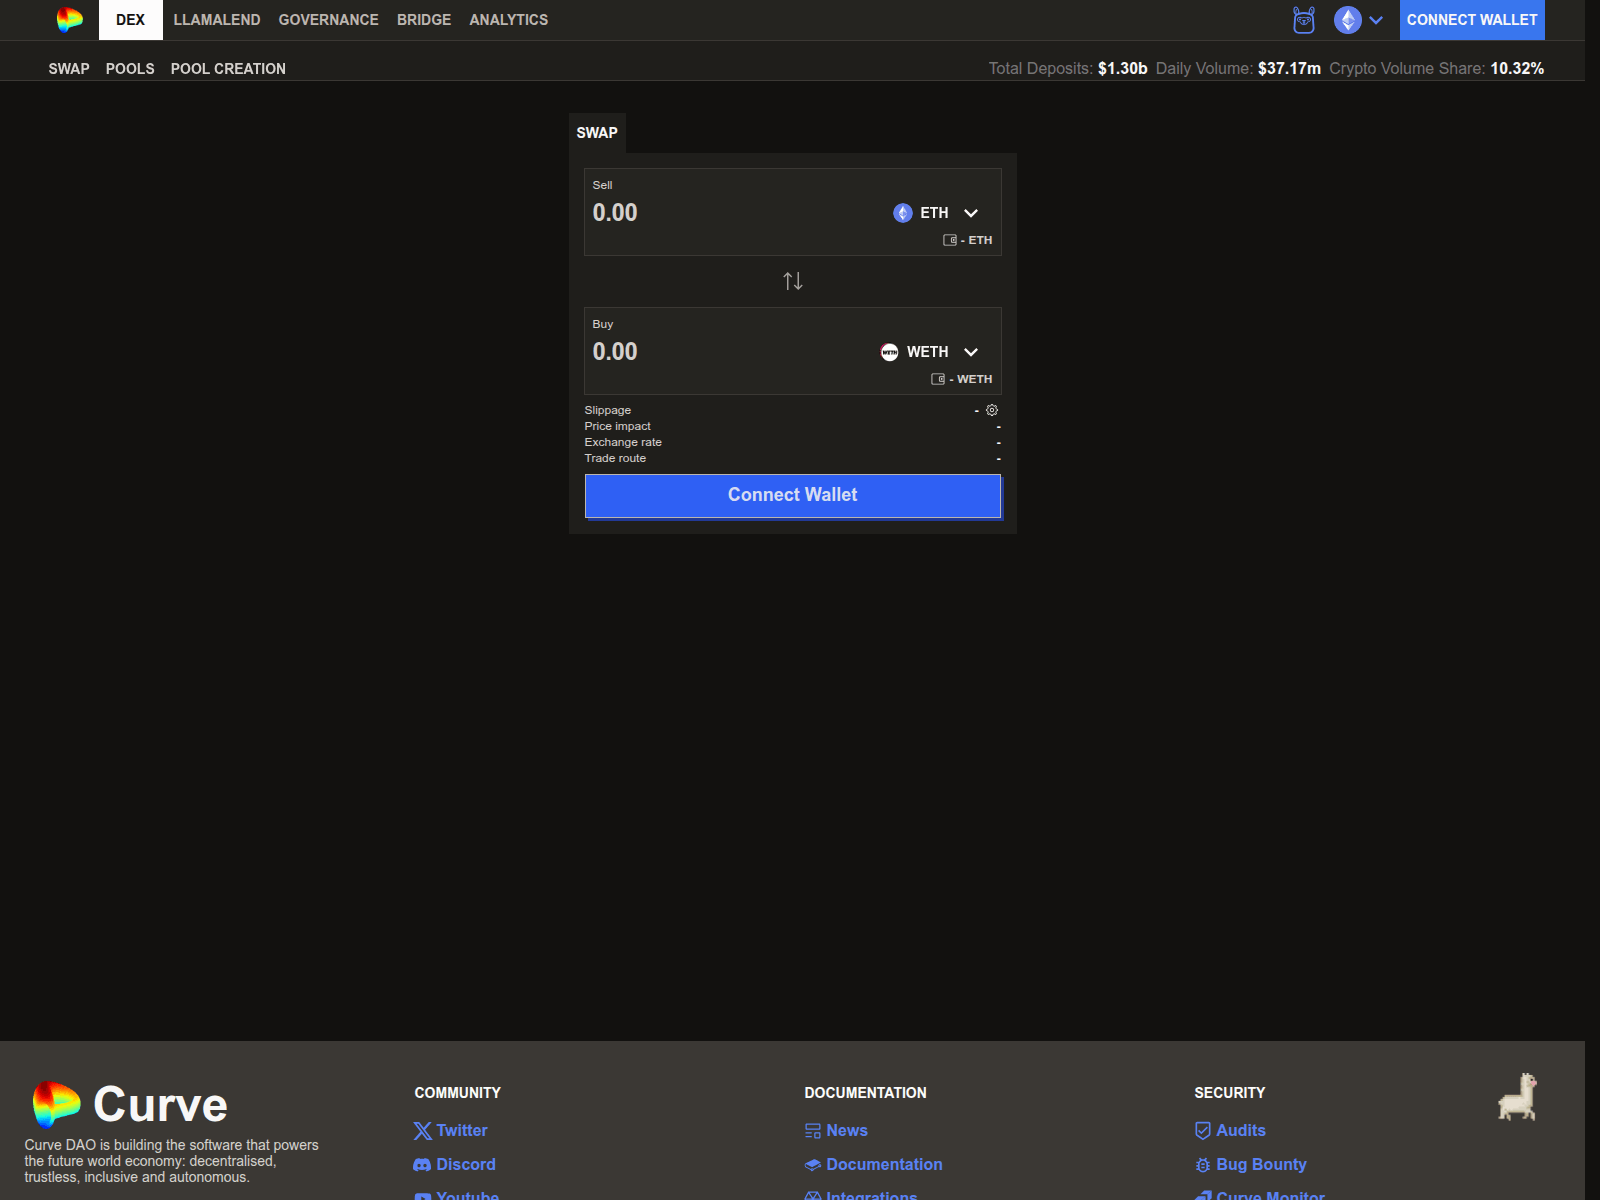The width and height of the screenshot is (1600, 1200).
Task: Swap the sell and buy tokens arrows
Action: pos(793,281)
